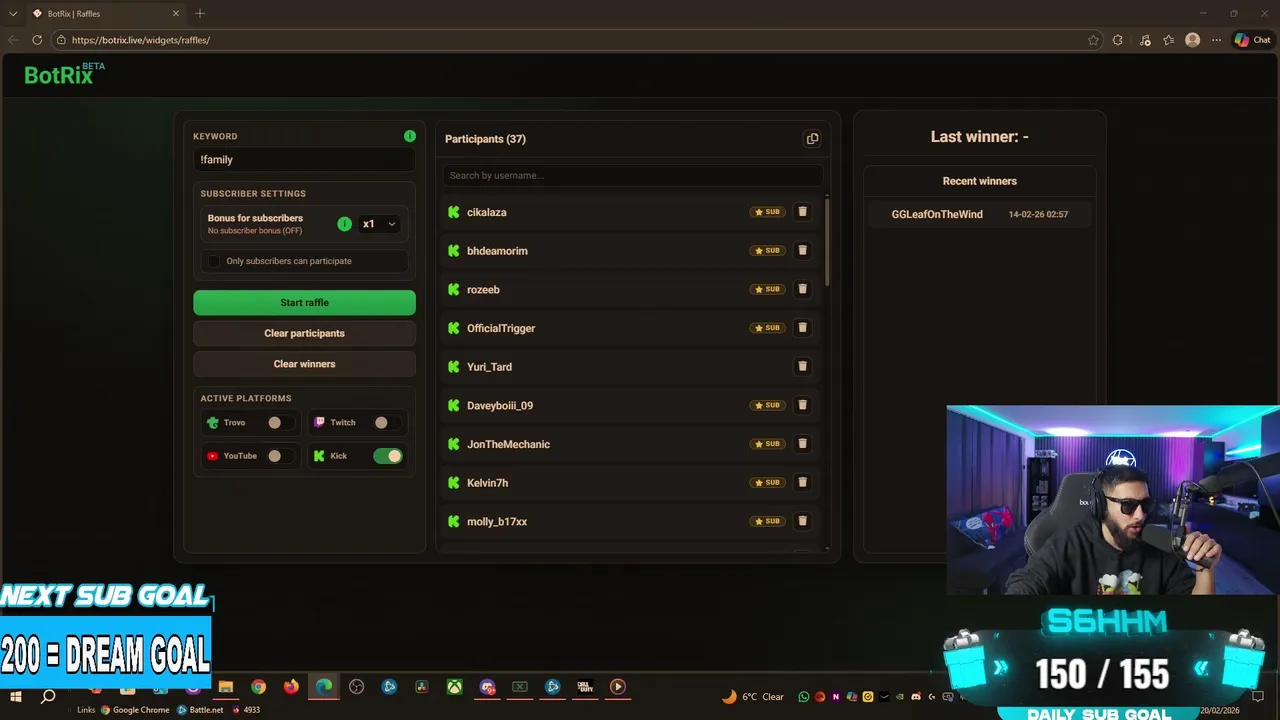The height and width of the screenshot is (720, 1280).
Task: Click the keyword info icon
Action: [x=409, y=136]
